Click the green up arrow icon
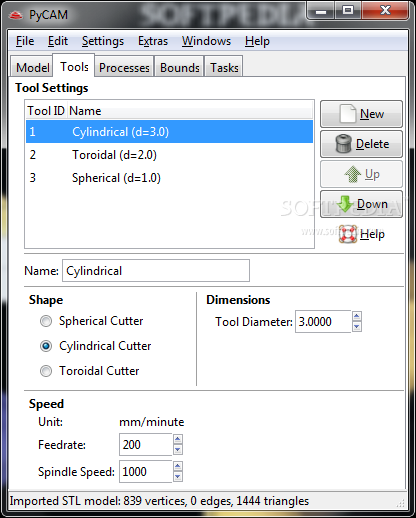Image resolution: width=416 pixels, height=518 pixels. click(353, 174)
